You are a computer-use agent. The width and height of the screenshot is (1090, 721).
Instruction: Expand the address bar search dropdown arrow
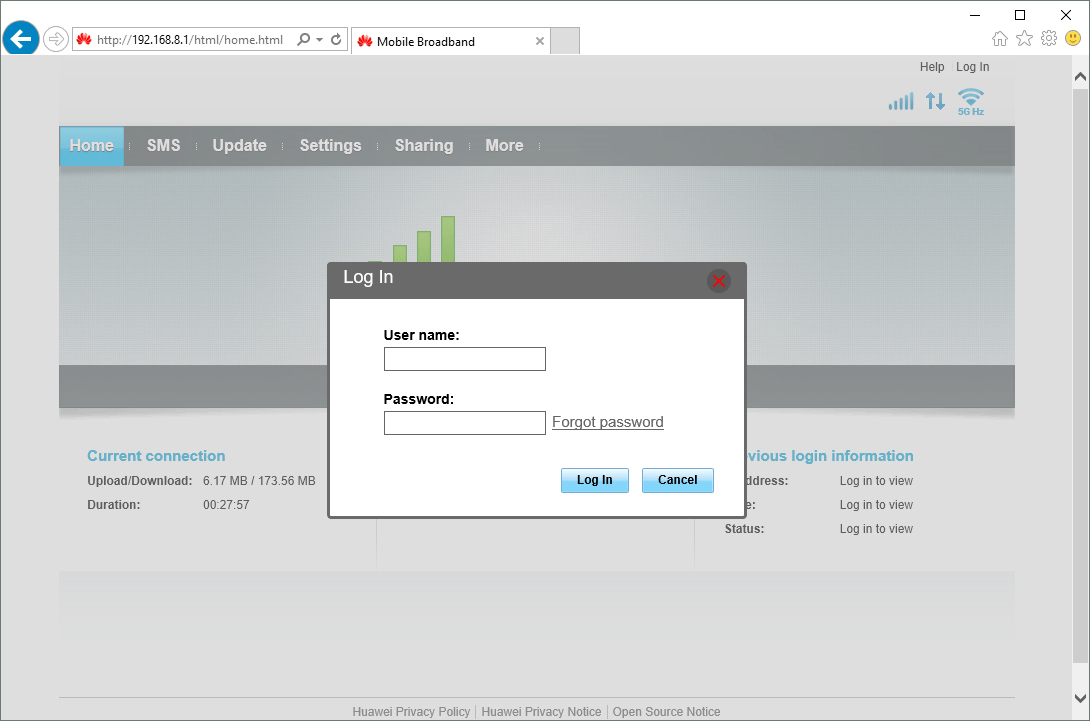[319, 40]
